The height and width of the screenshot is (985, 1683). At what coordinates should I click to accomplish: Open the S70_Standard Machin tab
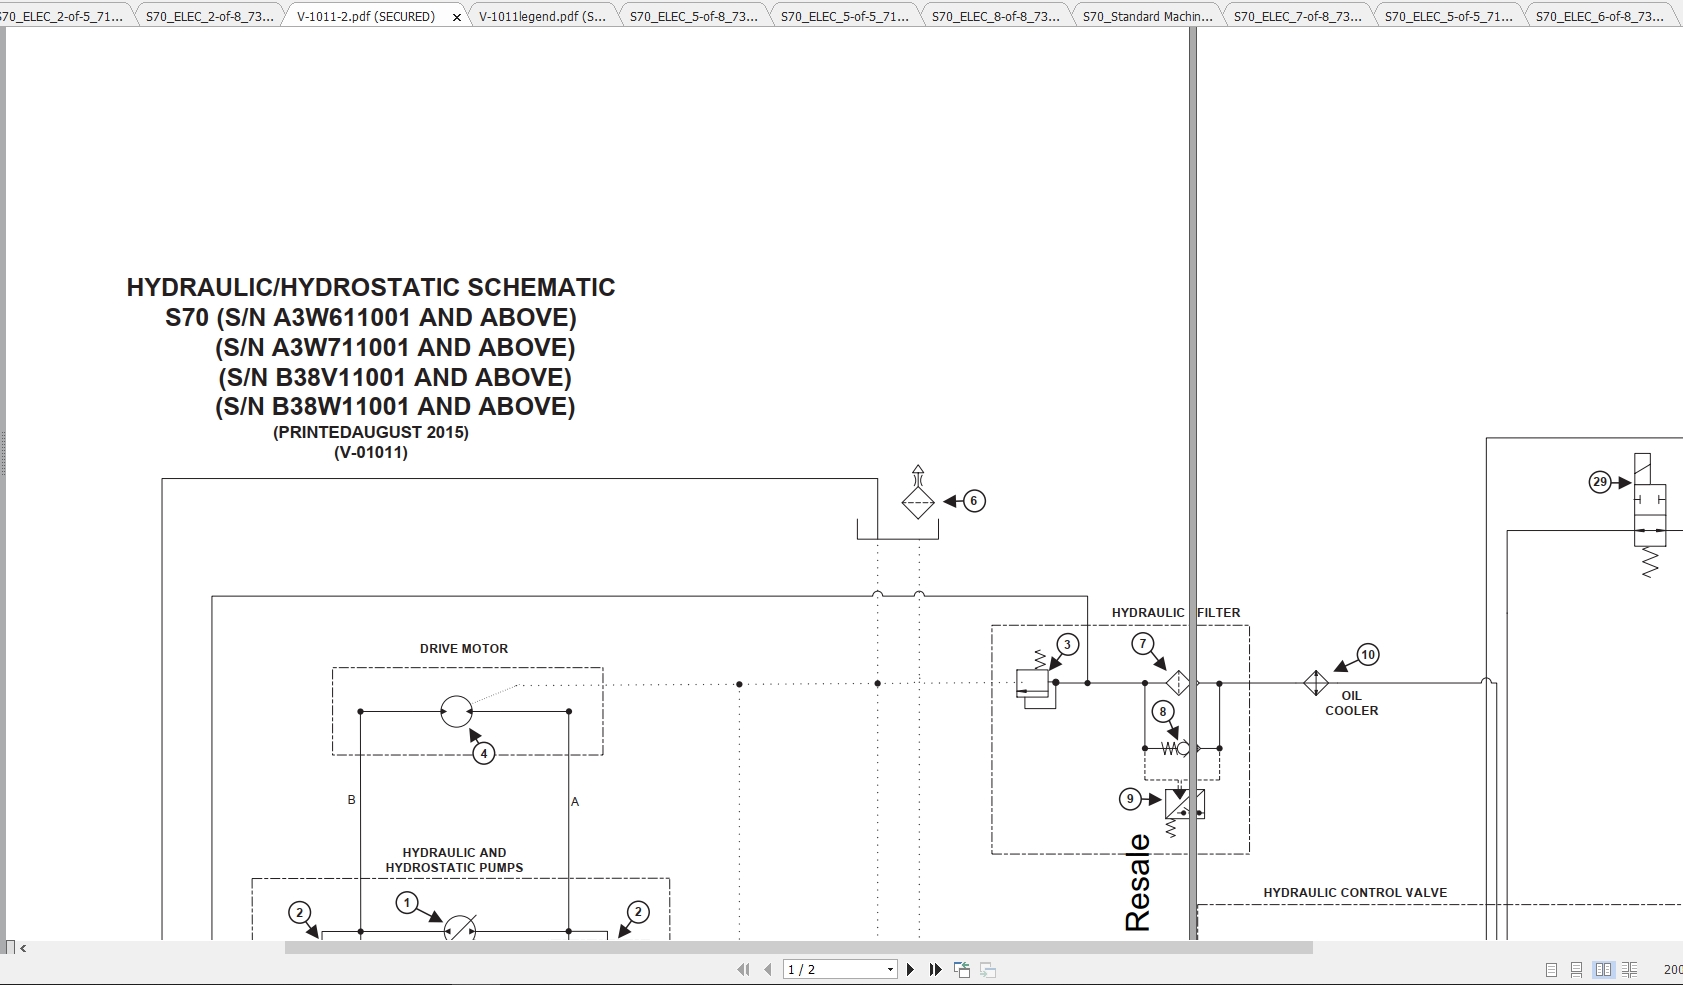(1146, 15)
